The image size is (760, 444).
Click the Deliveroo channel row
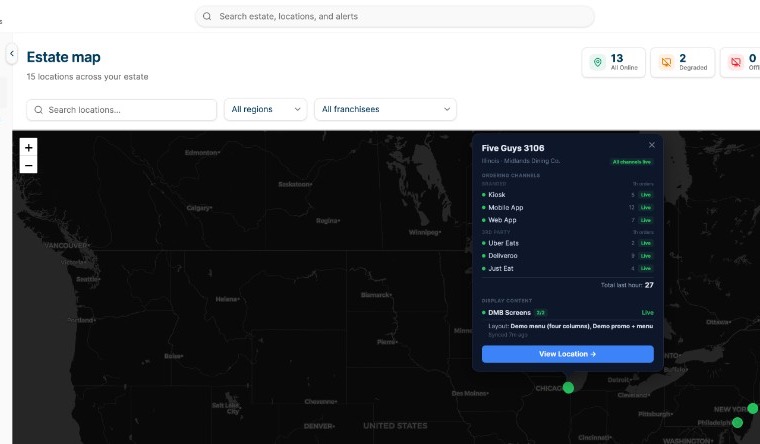coord(568,256)
